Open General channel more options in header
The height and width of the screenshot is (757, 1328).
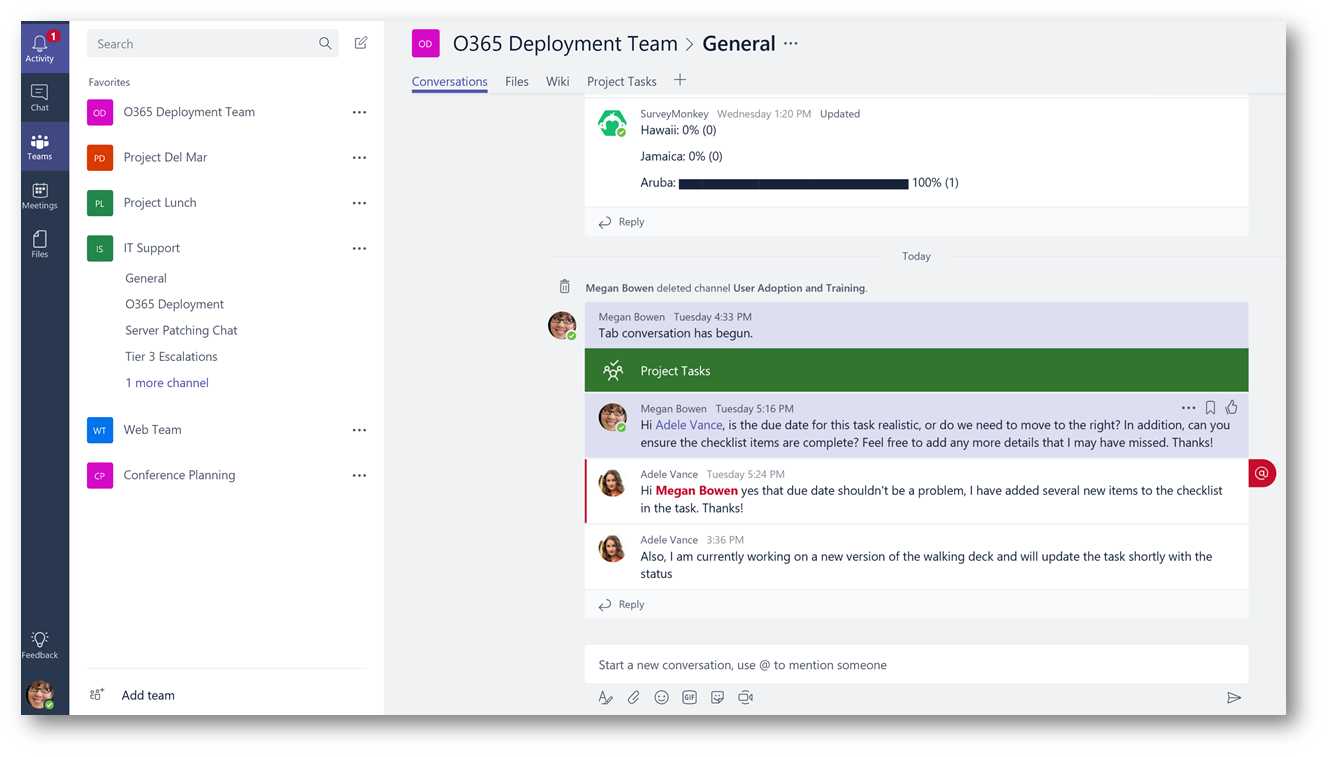[x=791, y=44]
